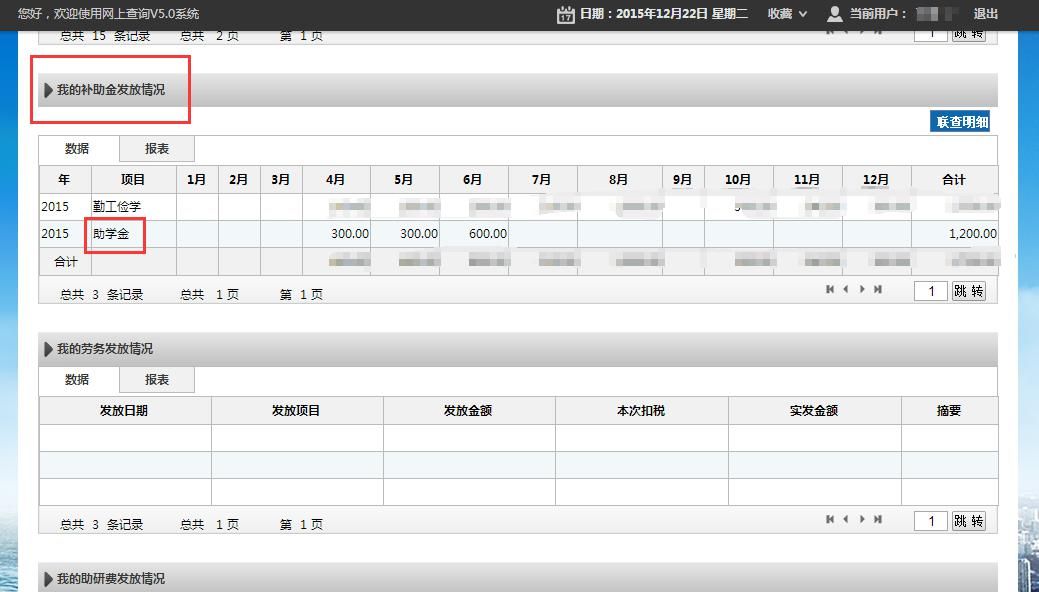
Task: Click 跳转 button under 补助金 table
Action: [x=968, y=291]
